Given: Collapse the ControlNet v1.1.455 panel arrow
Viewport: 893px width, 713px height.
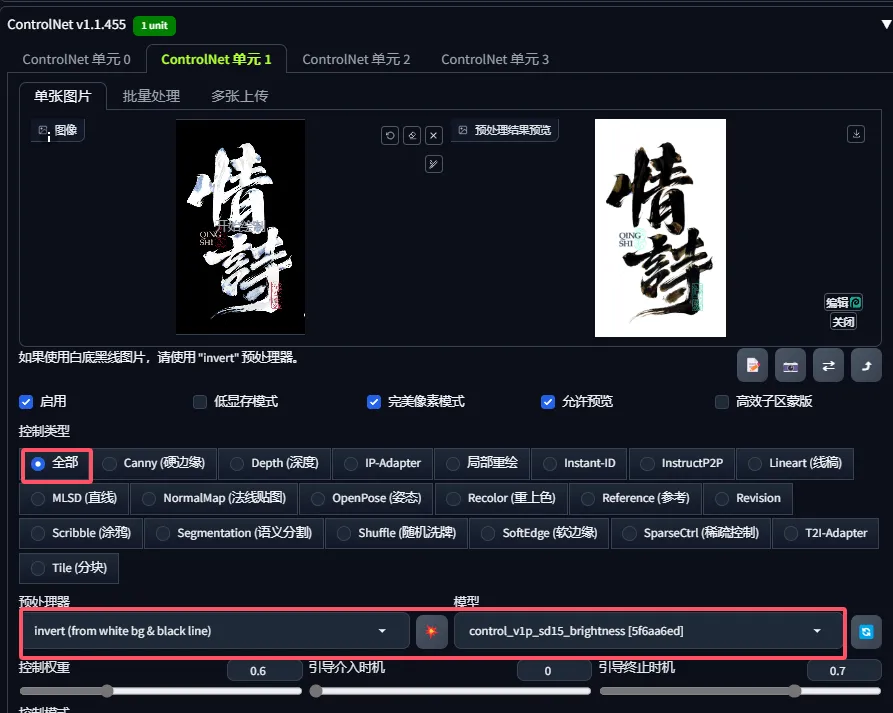Looking at the screenshot, I should pos(884,24).
